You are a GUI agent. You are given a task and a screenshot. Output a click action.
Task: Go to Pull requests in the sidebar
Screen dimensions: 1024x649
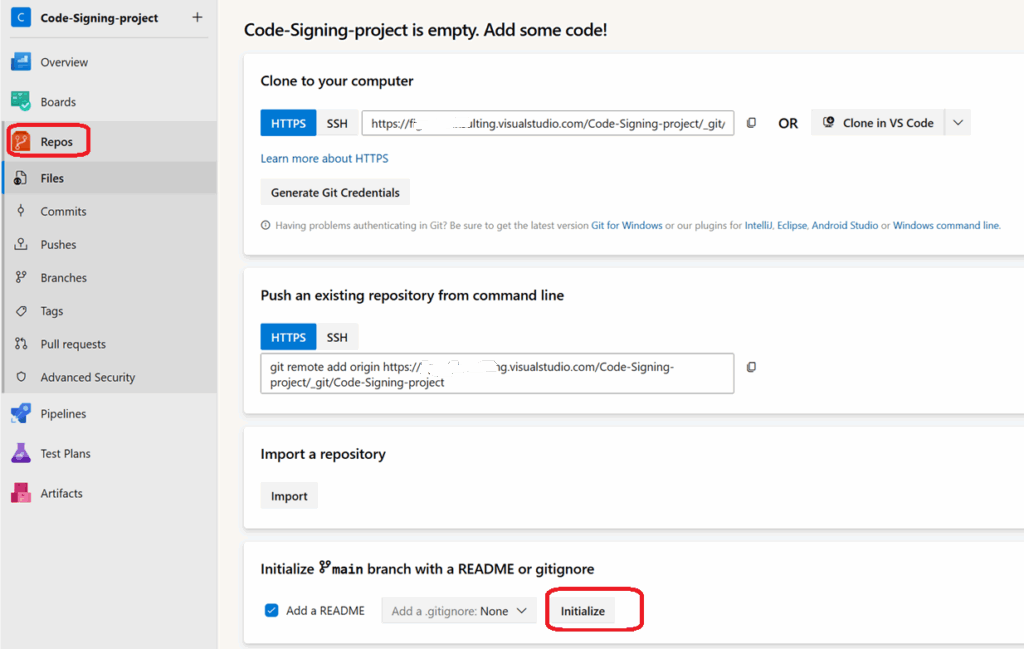tap(73, 344)
